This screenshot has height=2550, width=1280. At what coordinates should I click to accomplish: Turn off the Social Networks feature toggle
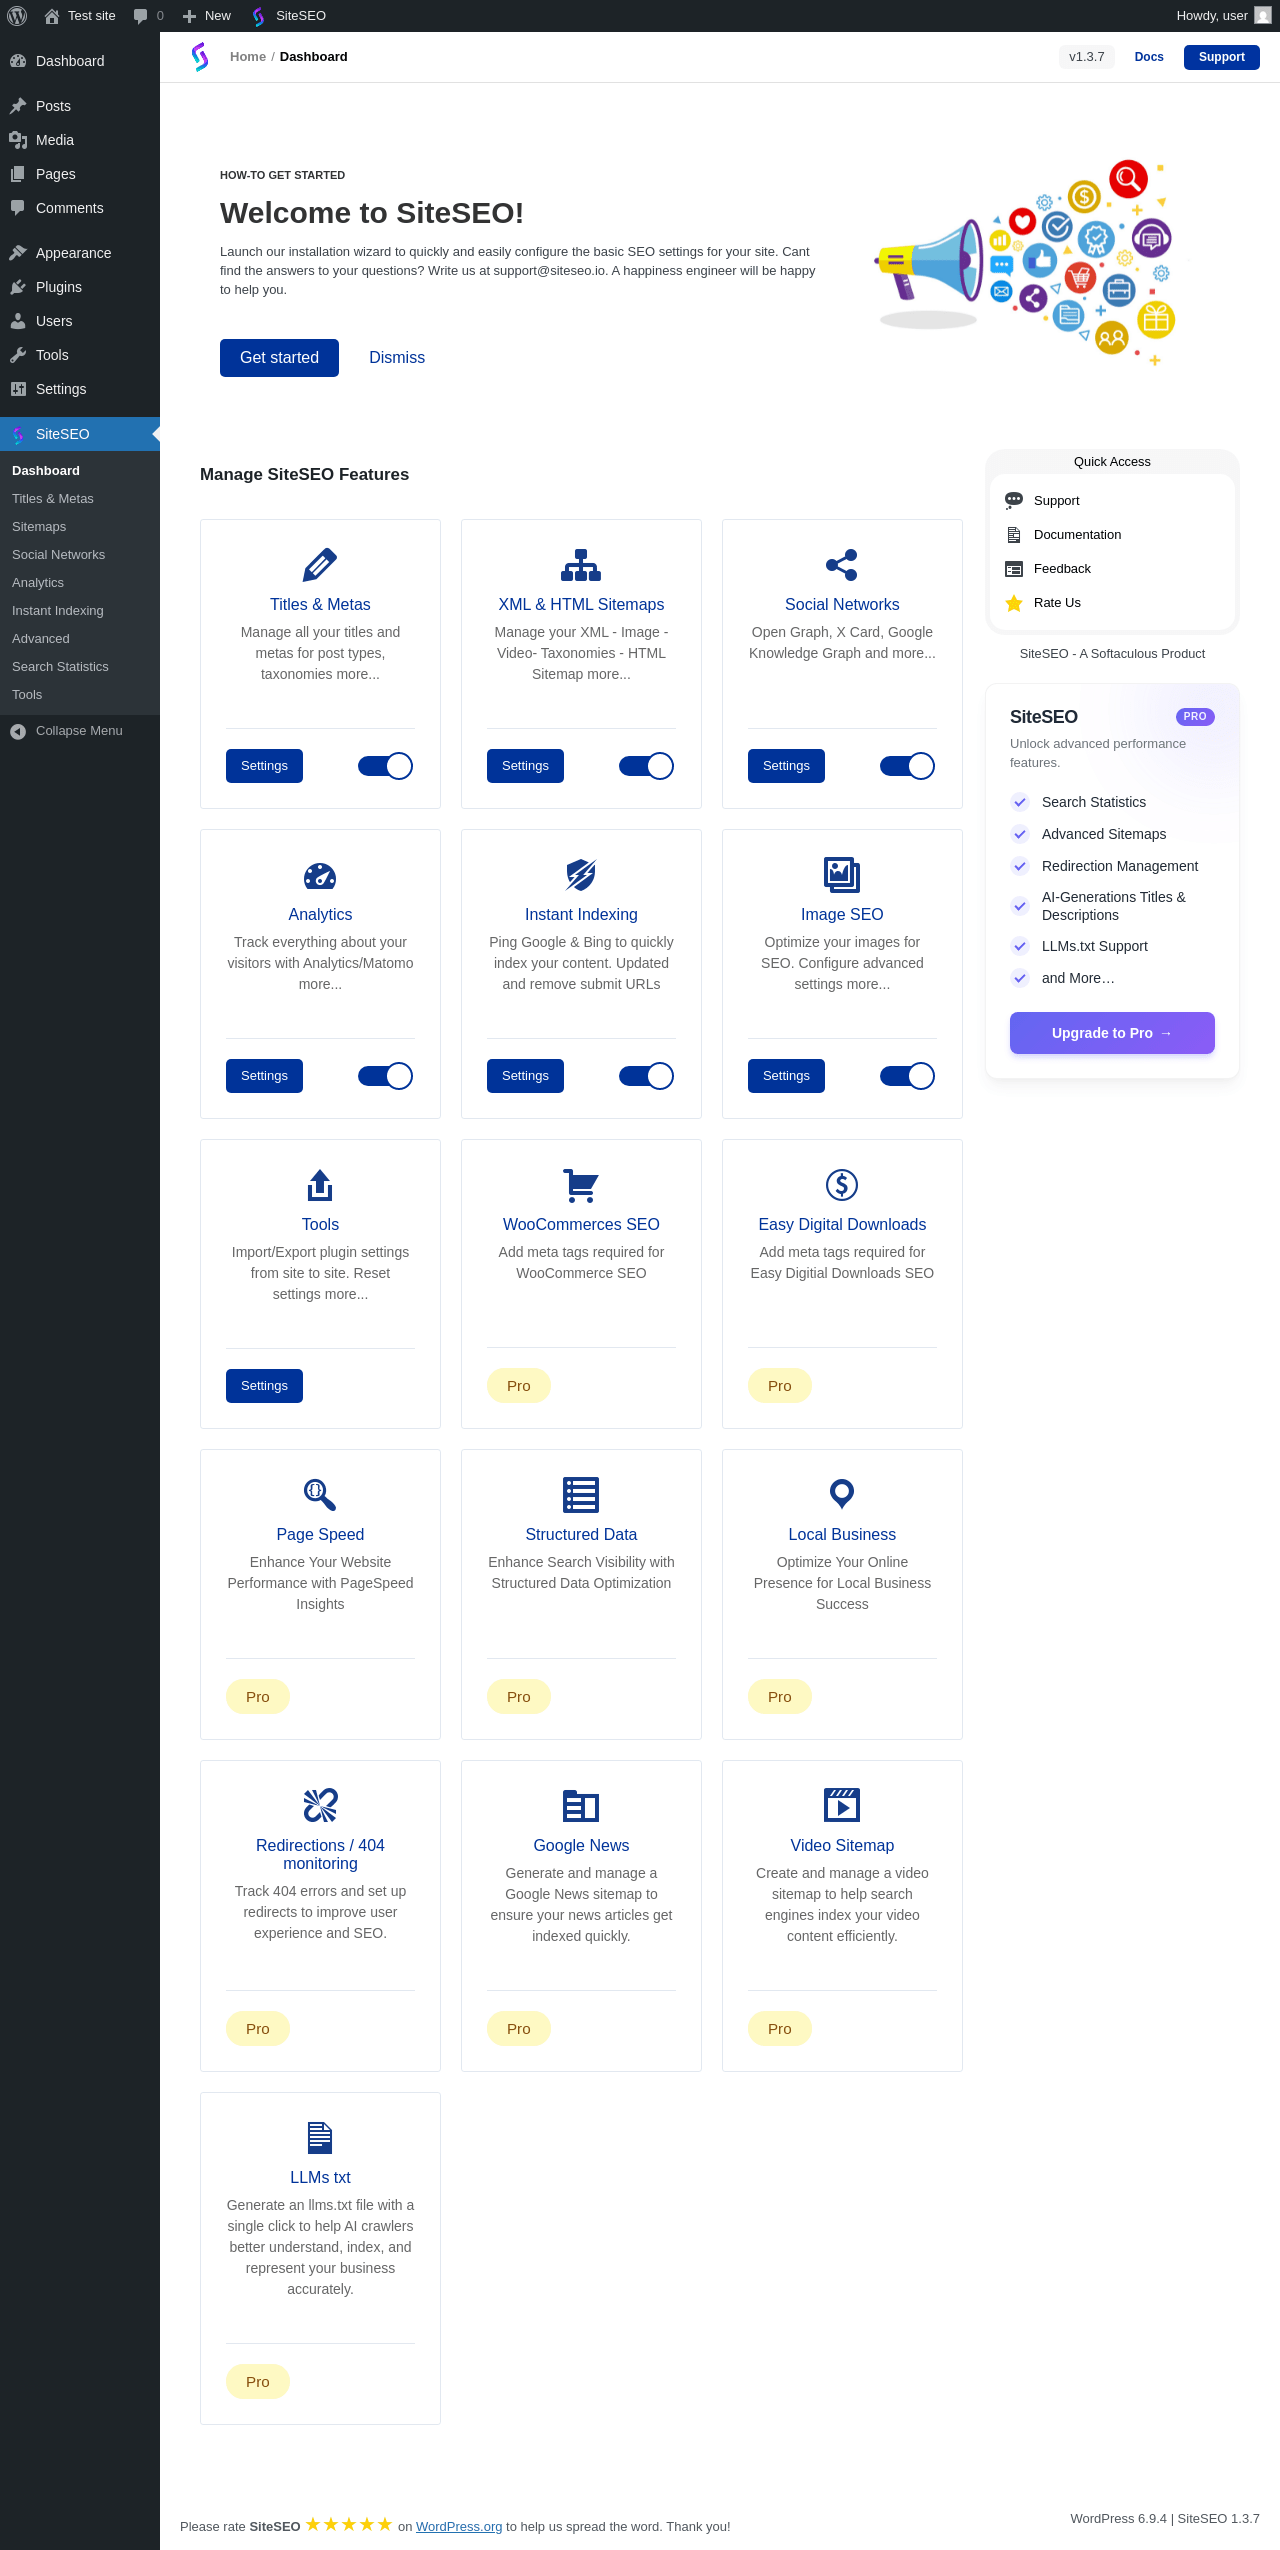pos(907,766)
